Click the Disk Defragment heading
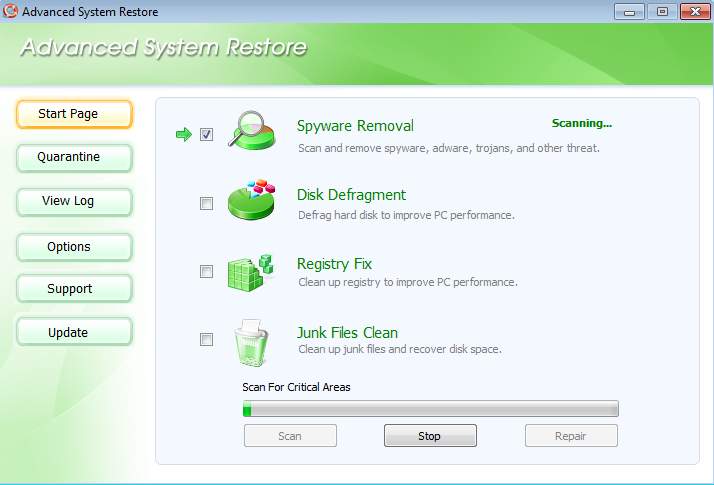Screen dimensions: 714x485 coord(351,195)
